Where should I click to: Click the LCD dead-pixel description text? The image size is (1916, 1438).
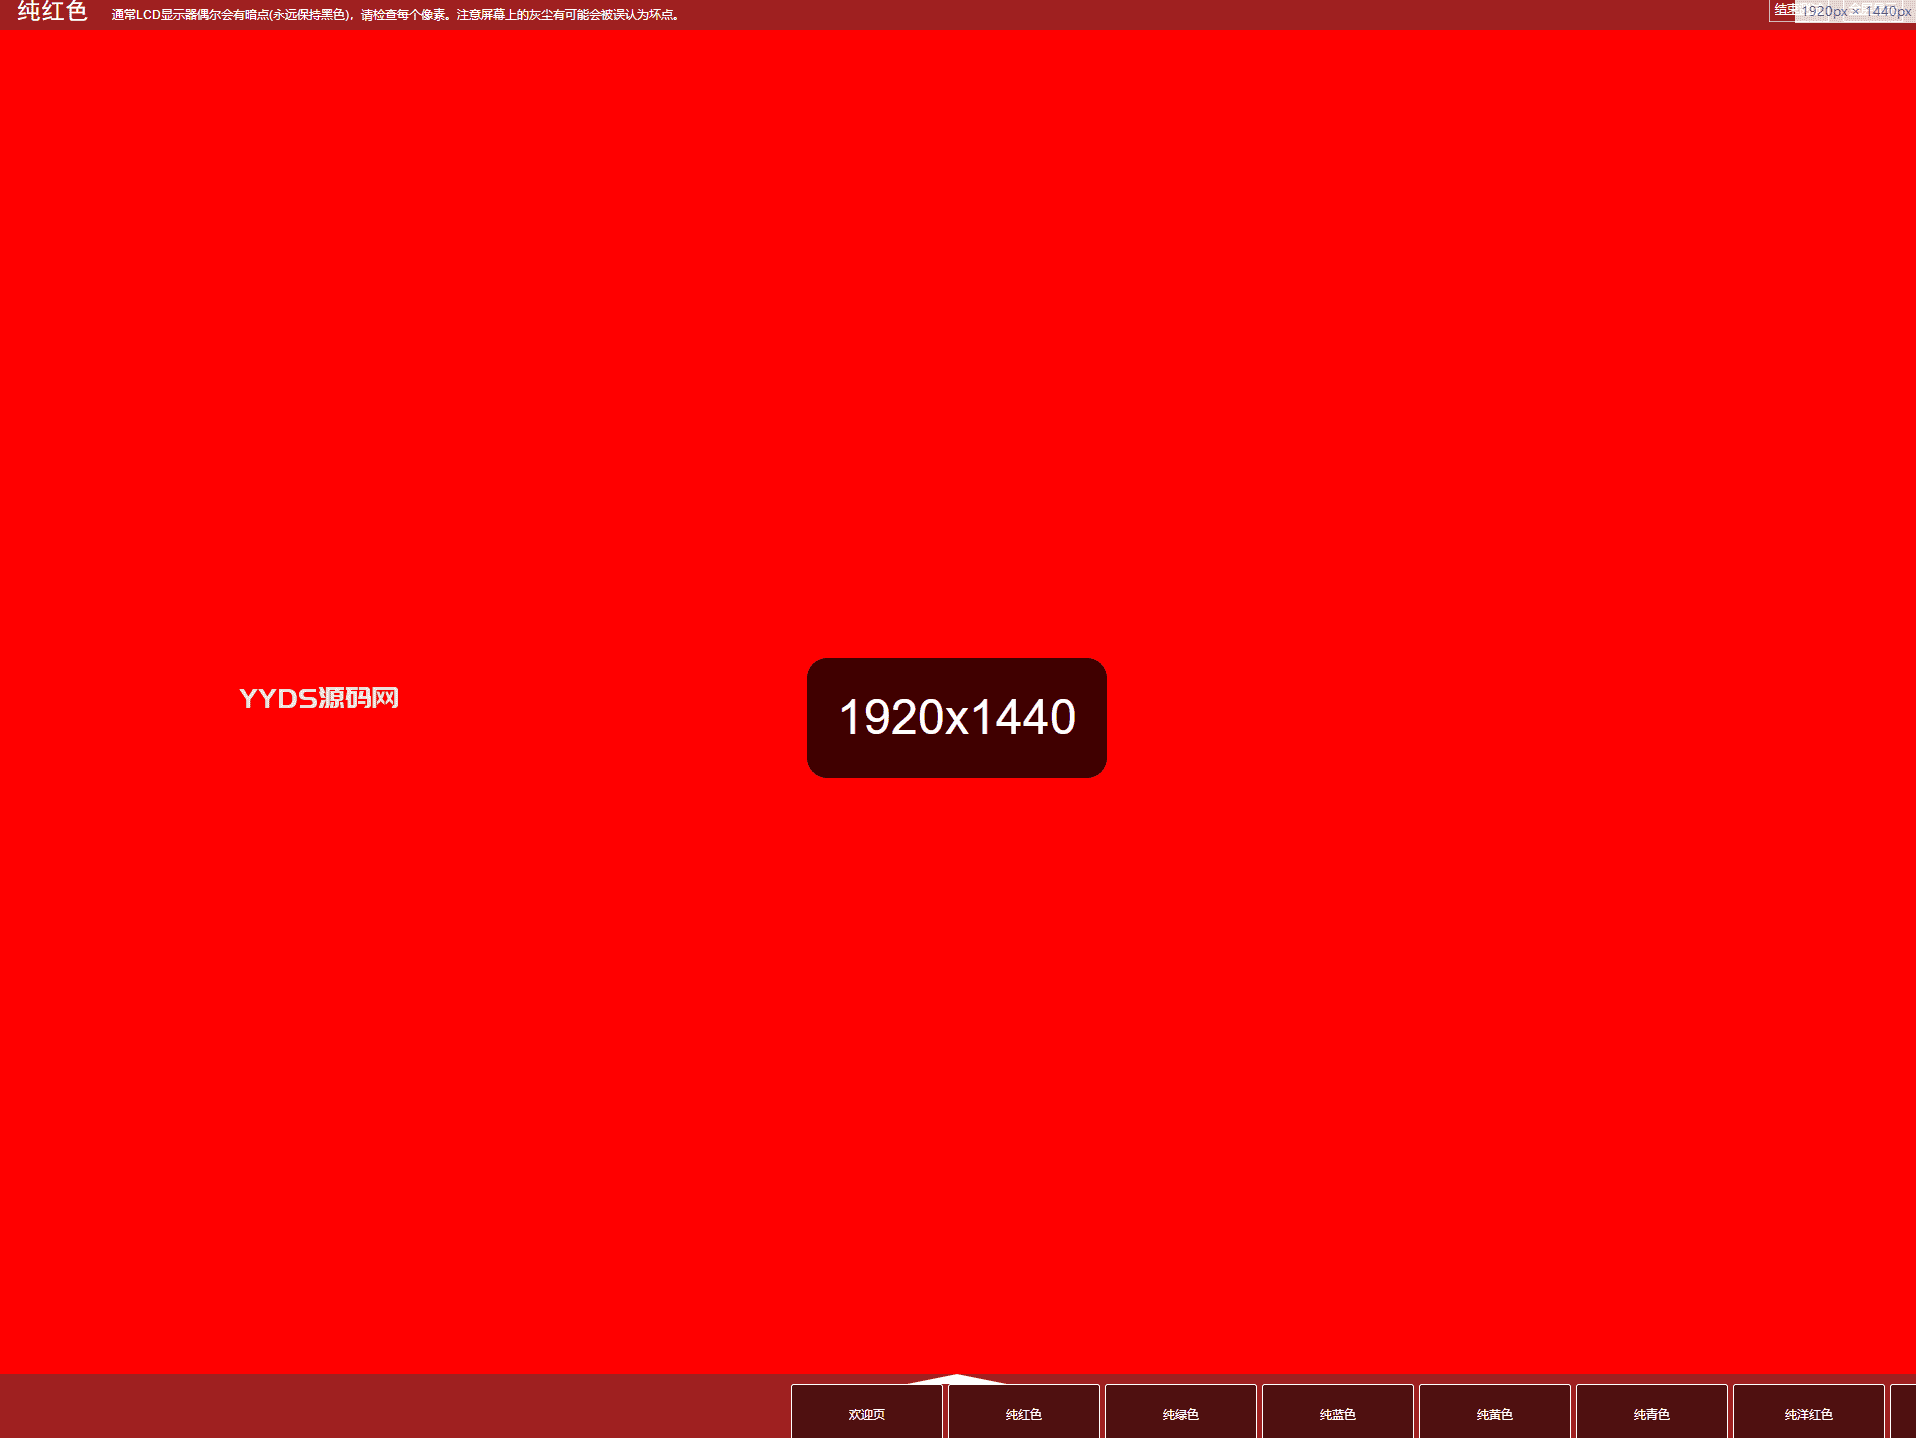(396, 15)
